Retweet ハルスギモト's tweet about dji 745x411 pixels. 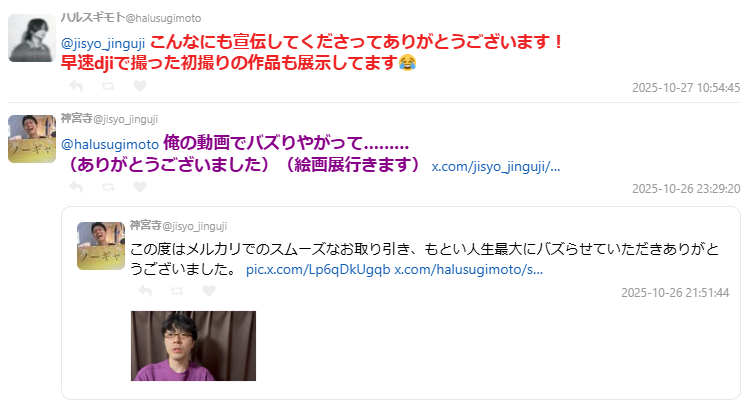tap(108, 86)
